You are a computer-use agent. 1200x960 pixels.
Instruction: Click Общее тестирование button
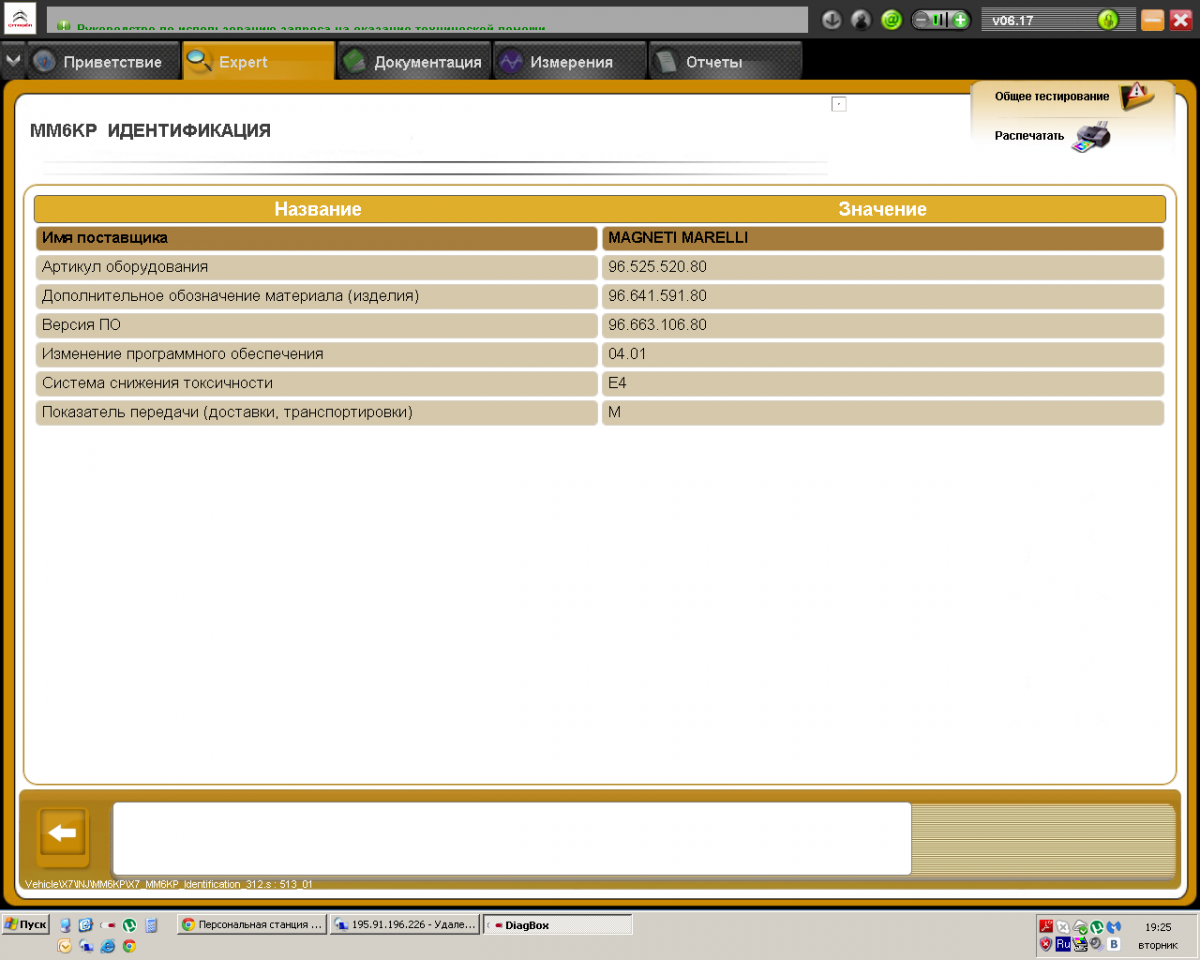point(1052,96)
